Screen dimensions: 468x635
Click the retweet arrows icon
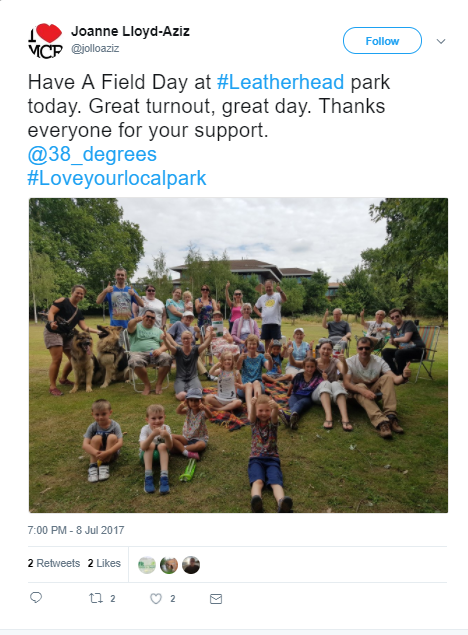tap(96, 598)
